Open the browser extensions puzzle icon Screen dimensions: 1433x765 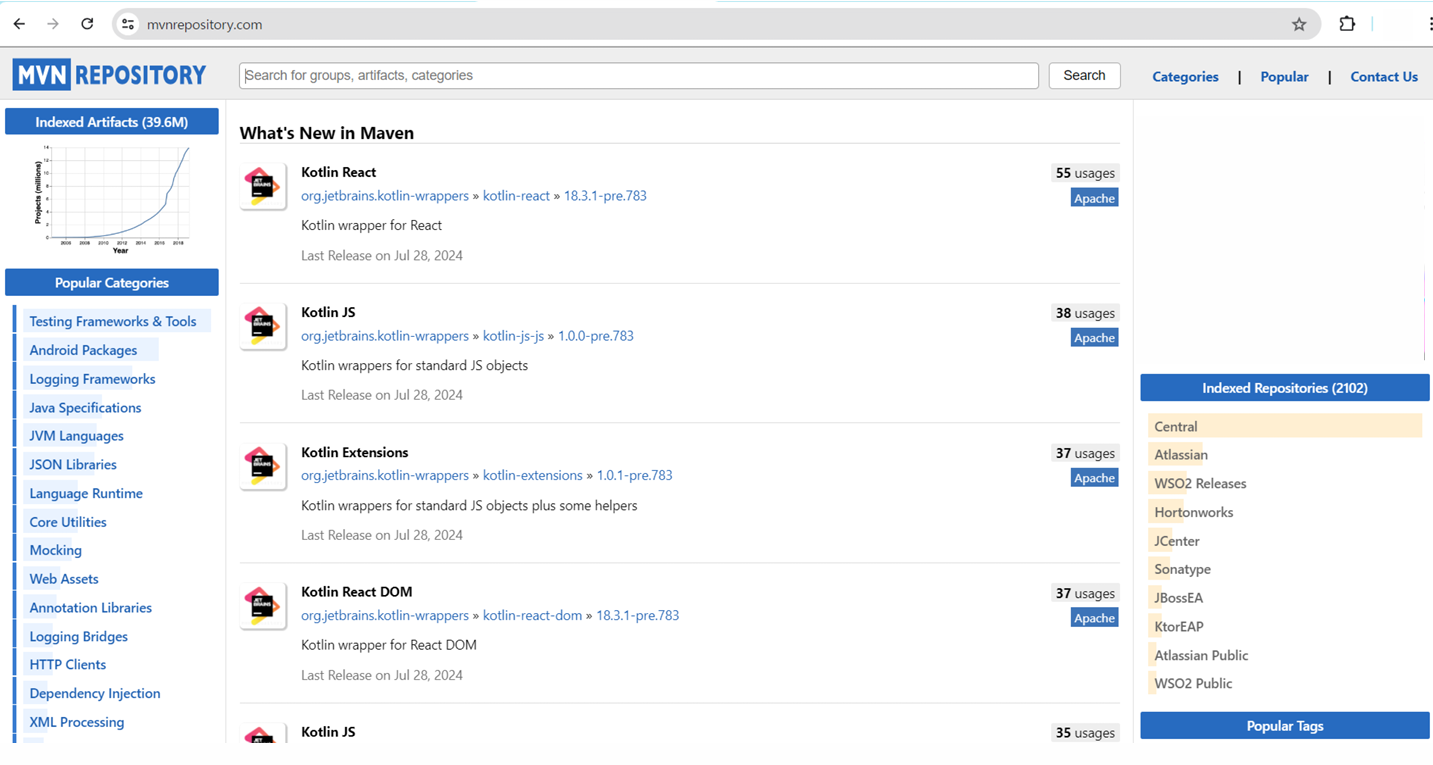(x=1347, y=24)
